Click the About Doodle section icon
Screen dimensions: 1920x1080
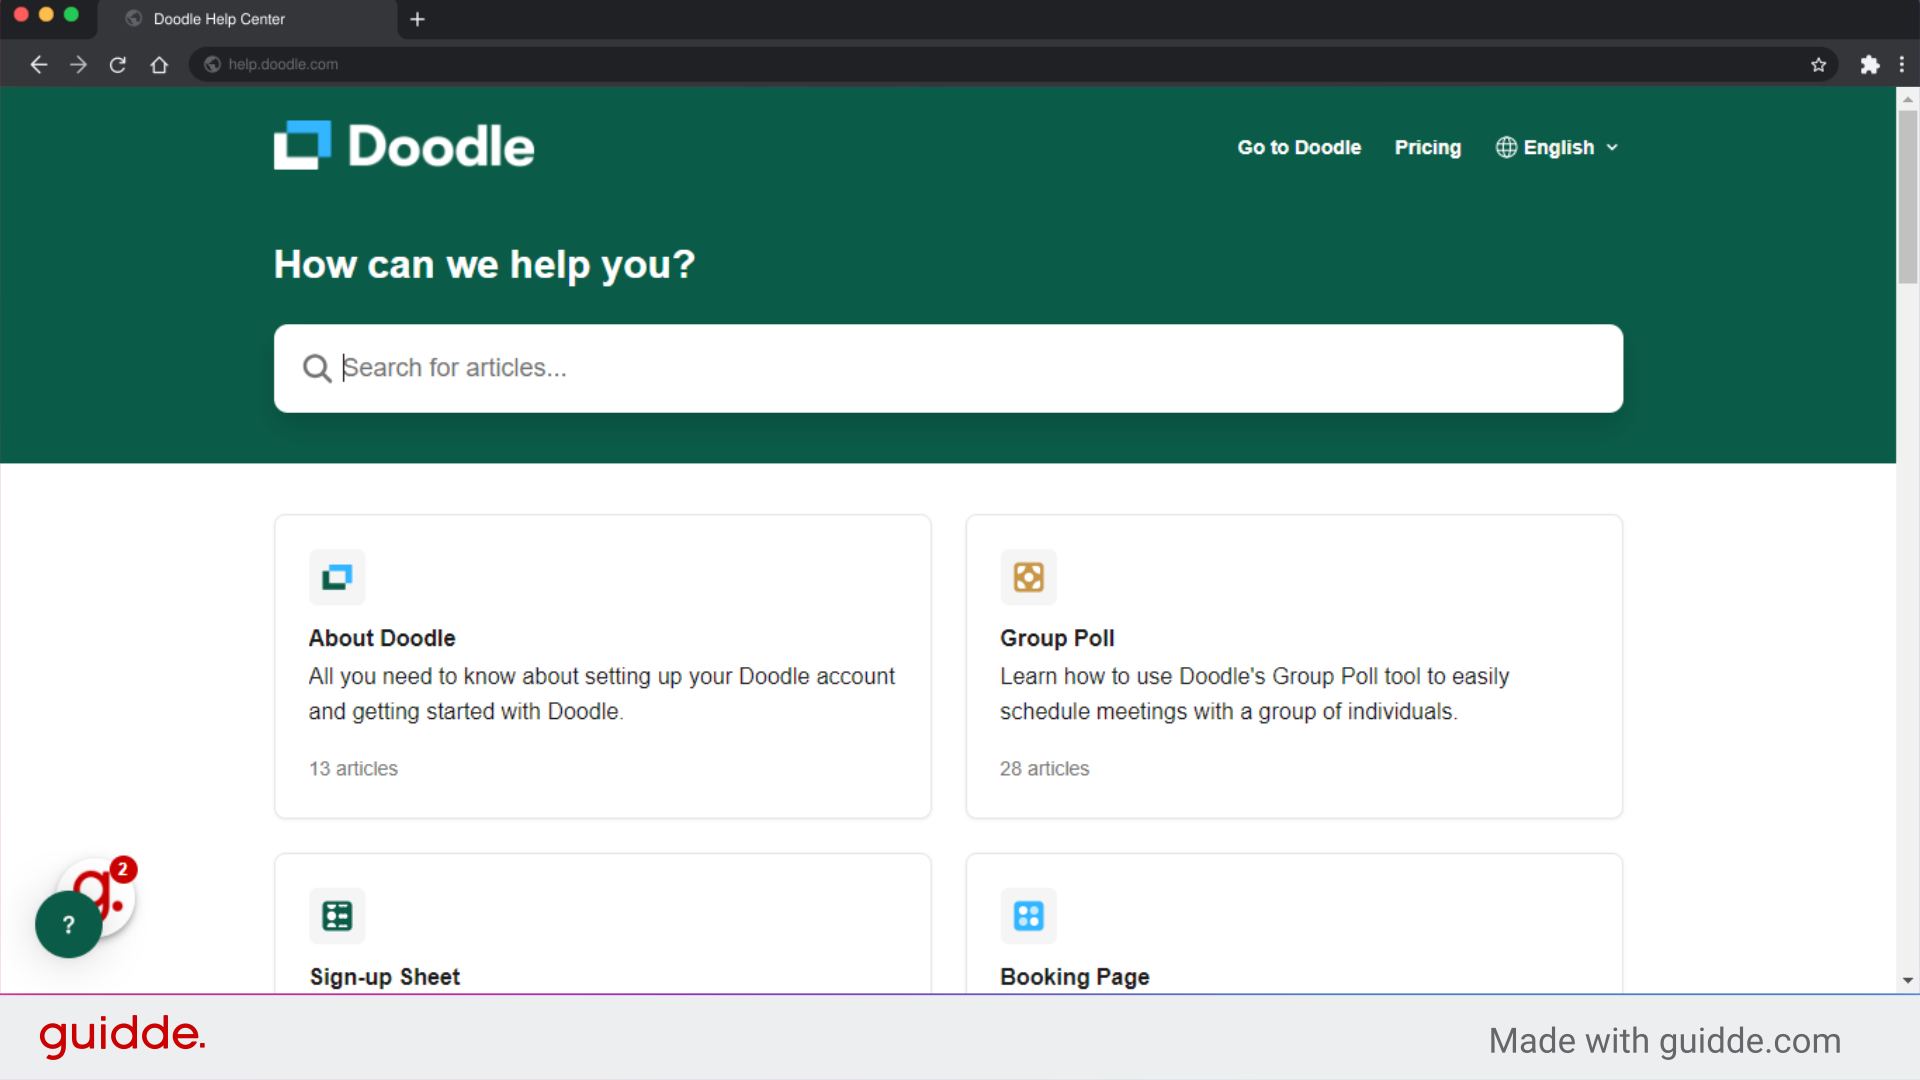336,578
